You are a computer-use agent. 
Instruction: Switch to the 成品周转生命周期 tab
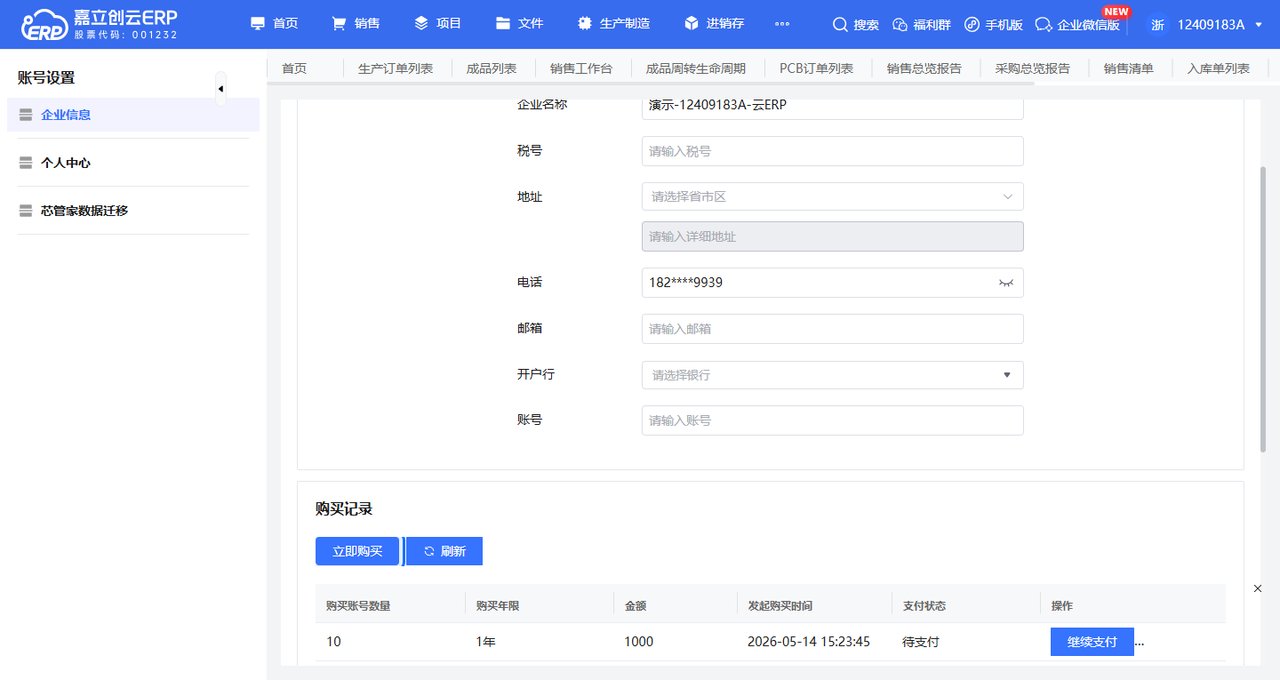coord(696,69)
